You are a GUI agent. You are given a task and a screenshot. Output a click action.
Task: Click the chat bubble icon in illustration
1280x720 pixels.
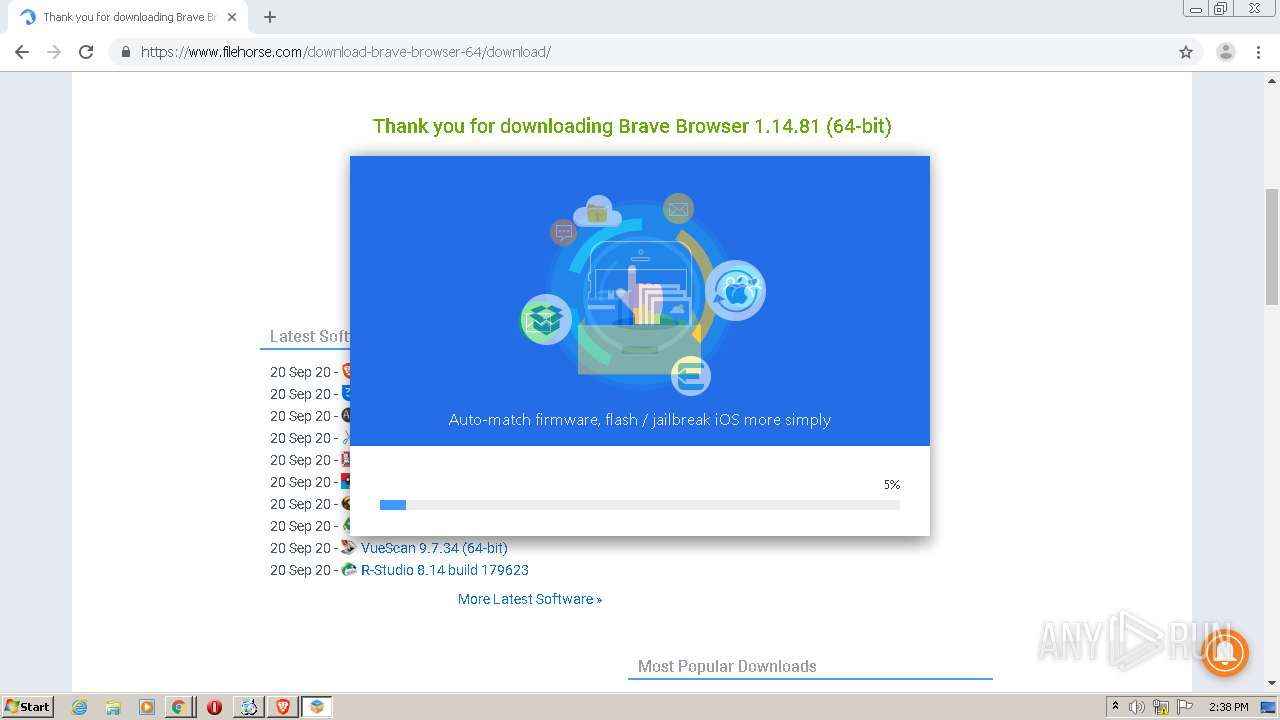(564, 233)
